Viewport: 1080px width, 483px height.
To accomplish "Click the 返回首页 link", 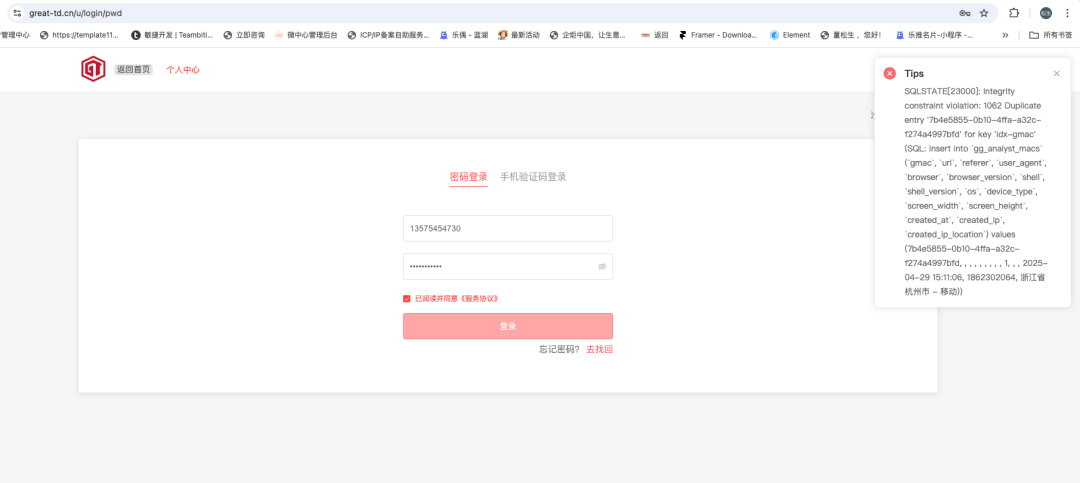I will (x=134, y=70).
